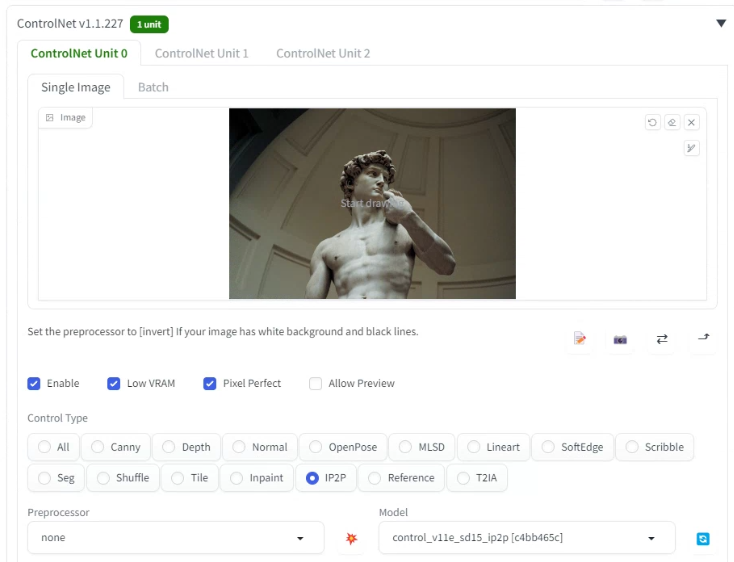734x562 pixels.
Task: Remove the uploaded David statue image
Action: point(691,123)
